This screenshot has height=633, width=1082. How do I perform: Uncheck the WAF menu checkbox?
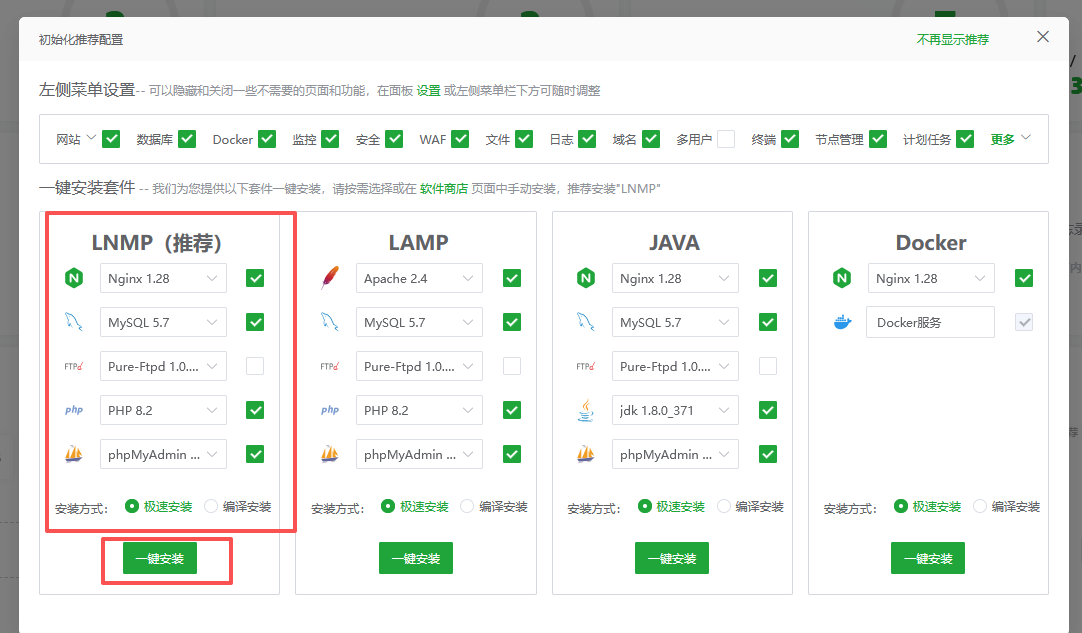point(460,139)
